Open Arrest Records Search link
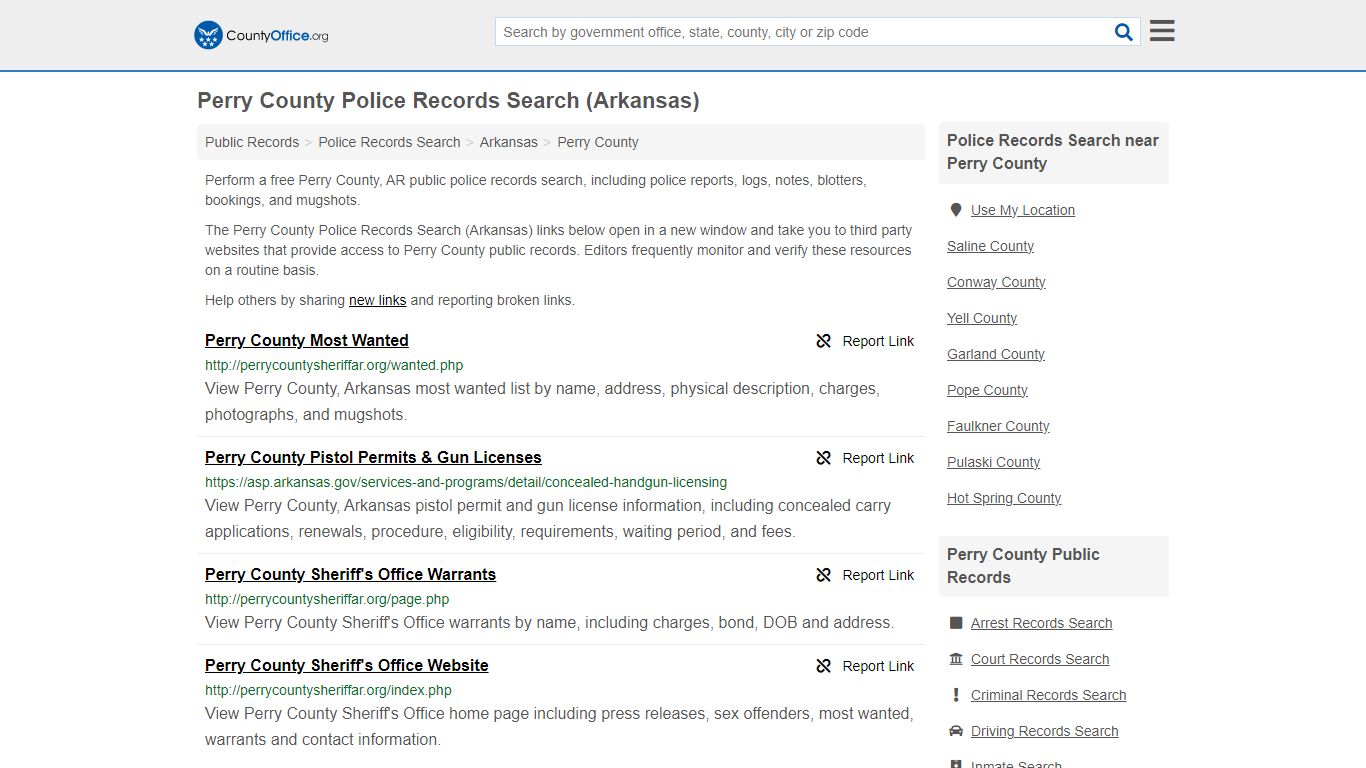This screenshot has height=768, width=1366. [x=1041, y=623]
